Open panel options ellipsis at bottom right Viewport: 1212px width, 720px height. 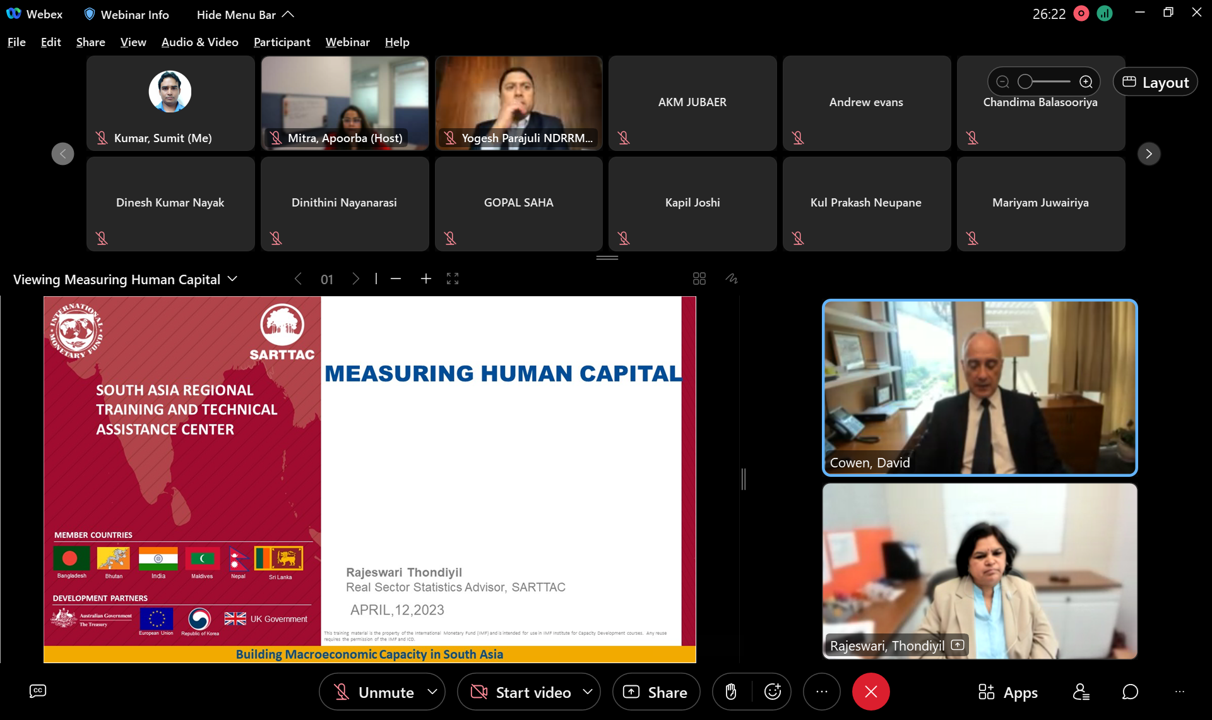tap(1180, 692)
